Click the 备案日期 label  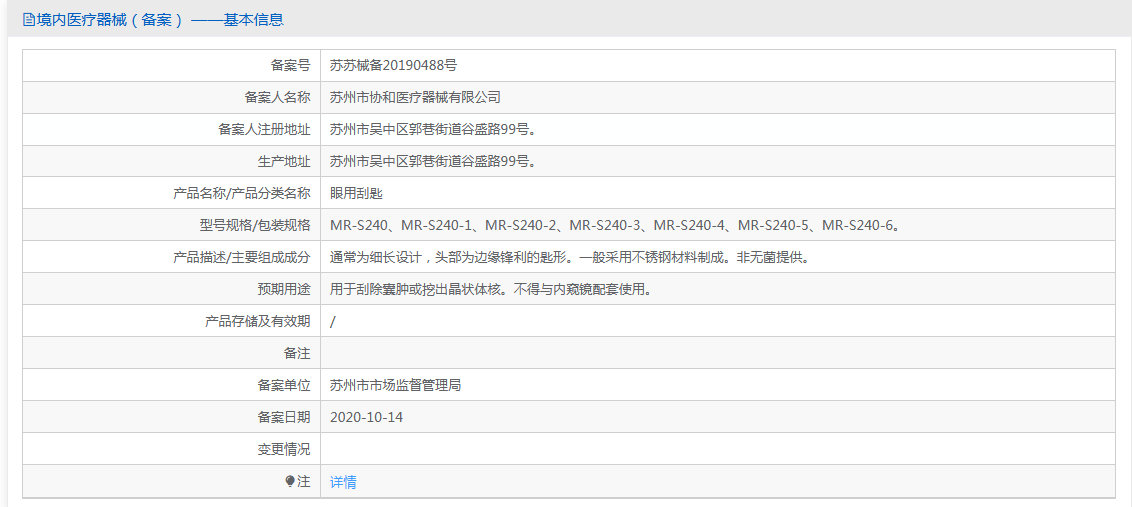point(284,417)
